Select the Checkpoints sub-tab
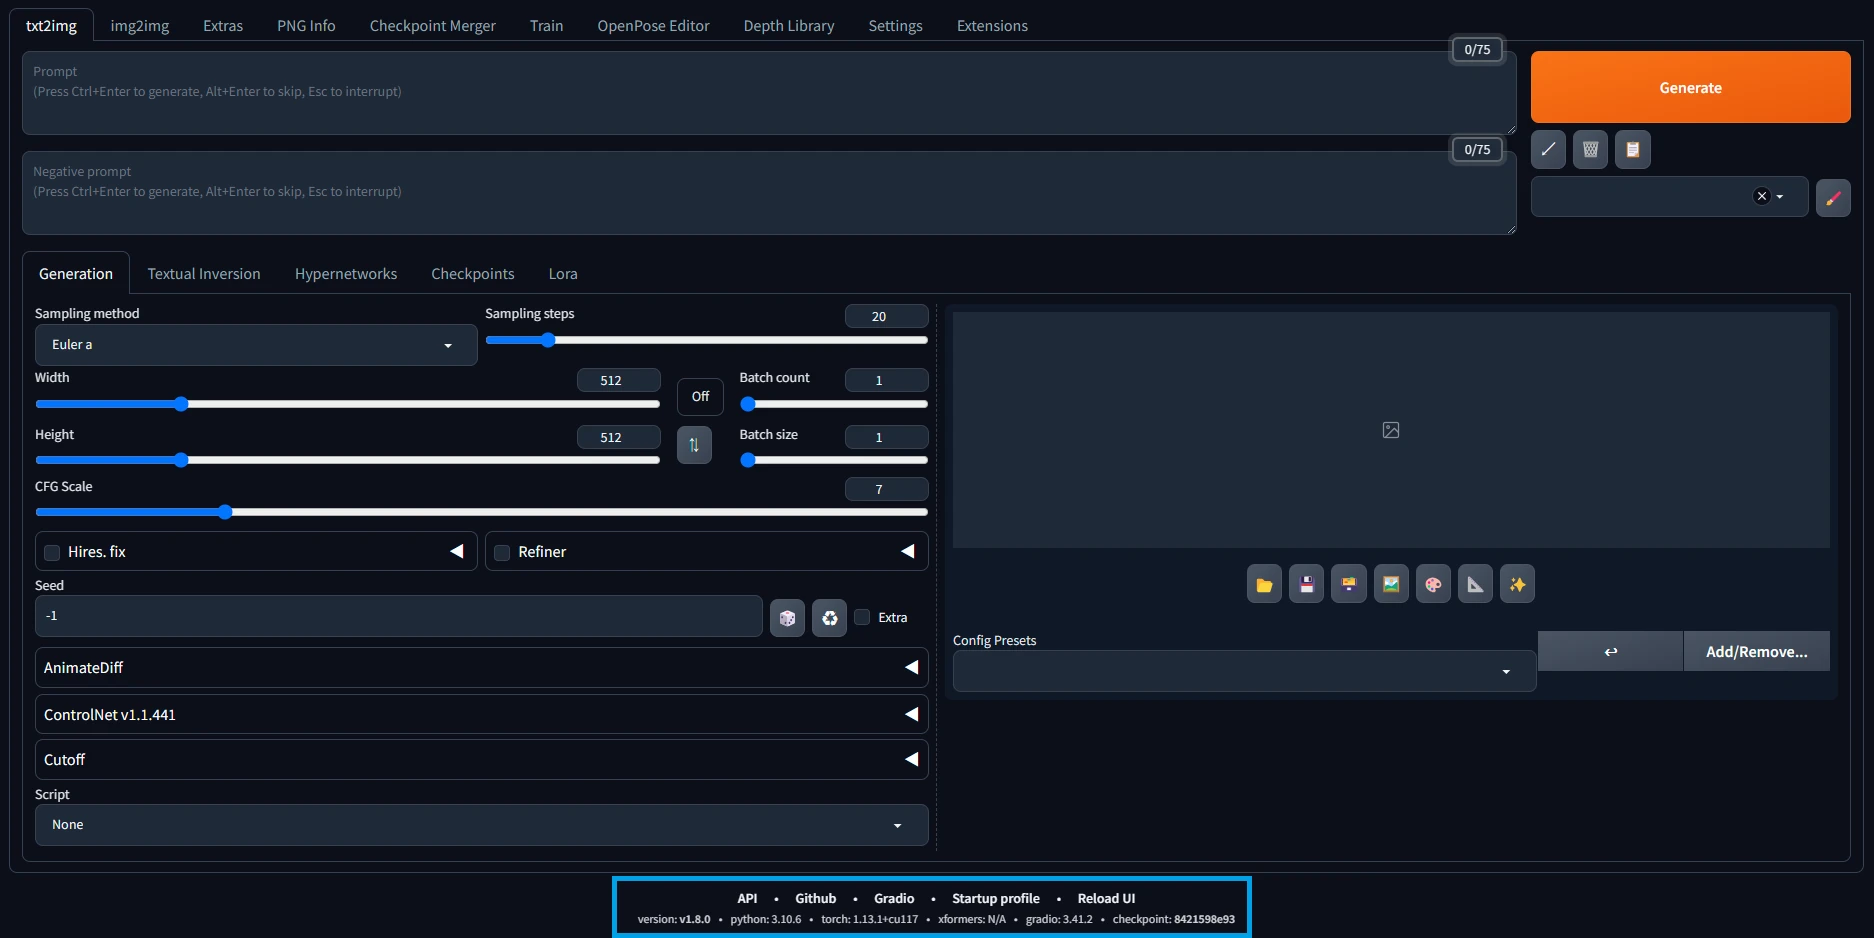Image resolution: width=1874 pixels, height=938 pixels. coord(473,274)
